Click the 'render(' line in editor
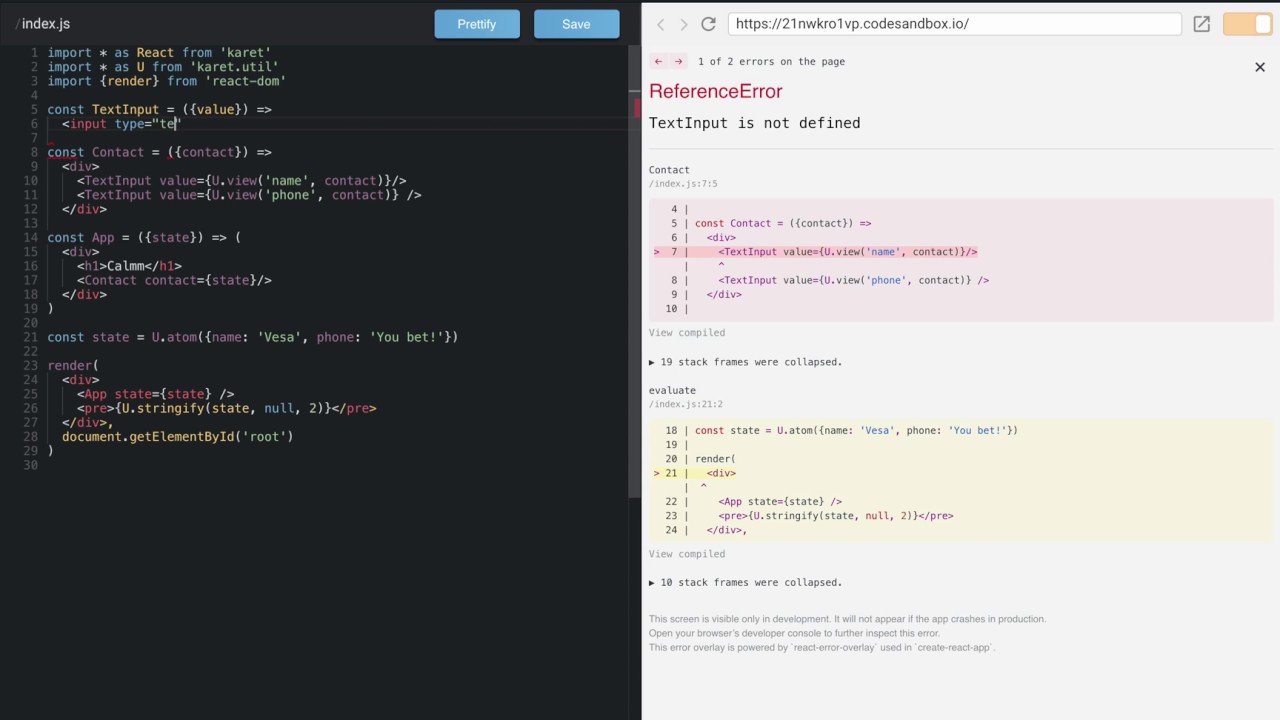 tap(73, 366)
